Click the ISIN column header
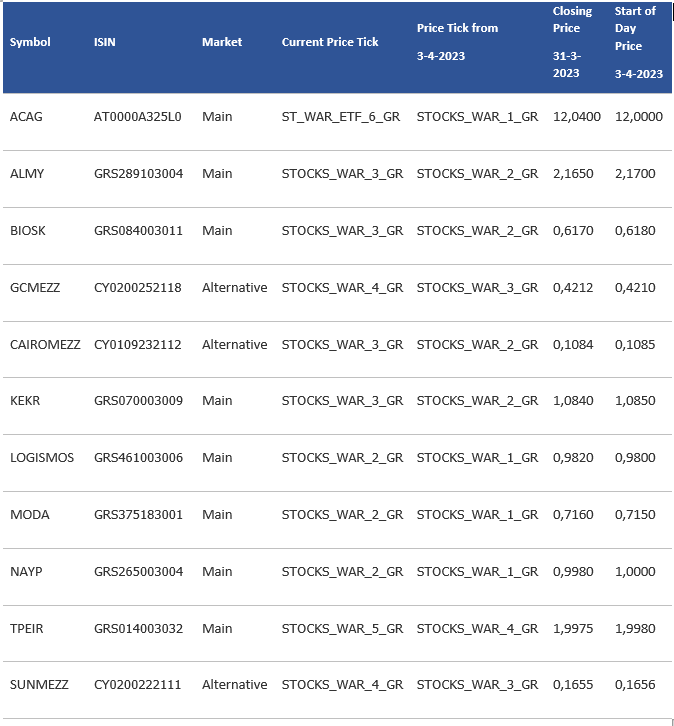 pos(105,42)
